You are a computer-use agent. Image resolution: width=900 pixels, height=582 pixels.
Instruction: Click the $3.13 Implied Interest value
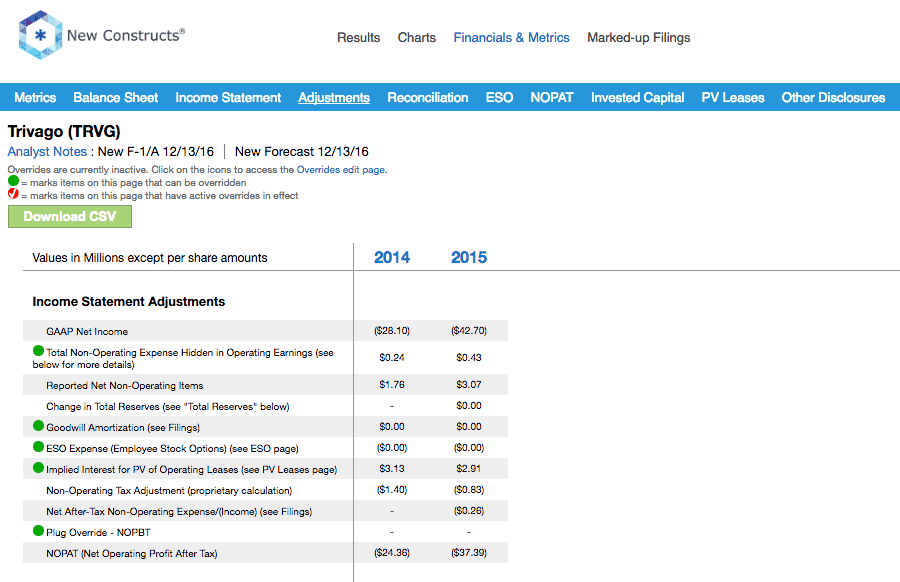click(x=392, y=469)
